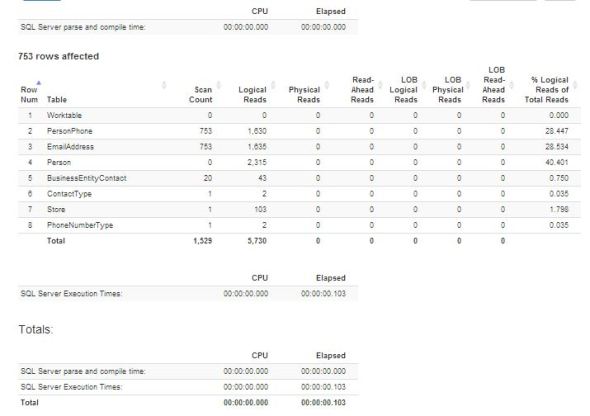Viewport: 590px width, 416px height.
Task: Click the 1,635 logical reads value
Action: tap(257, 147)
